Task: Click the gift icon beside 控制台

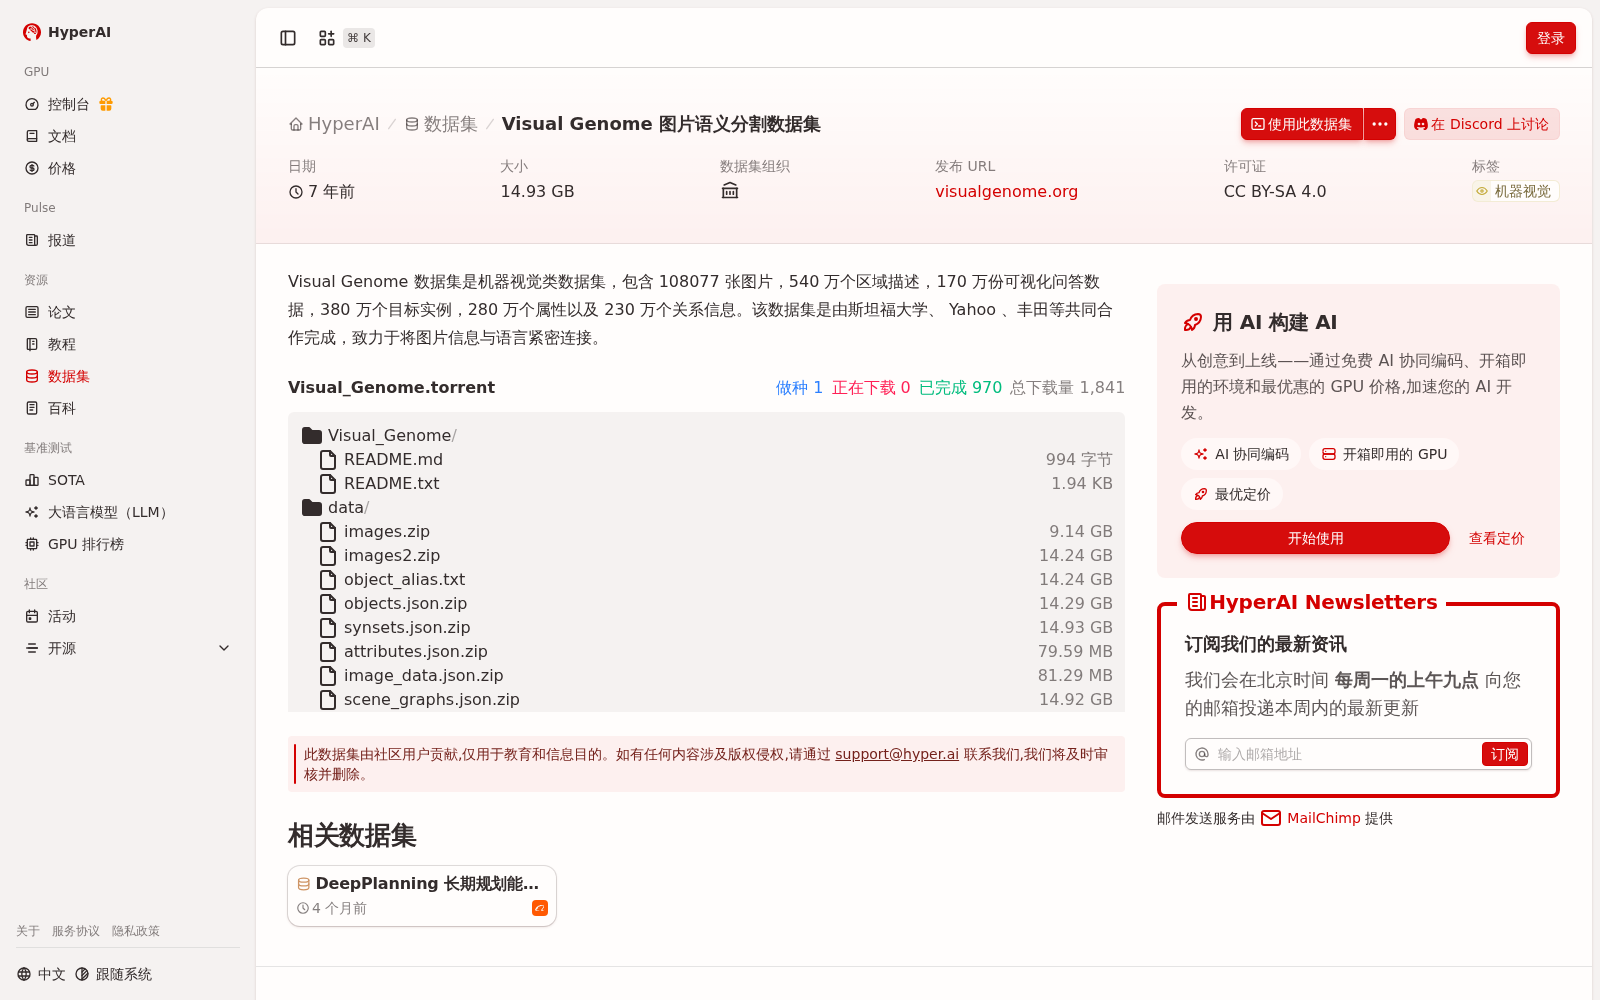Action: (x=106, y=104)
